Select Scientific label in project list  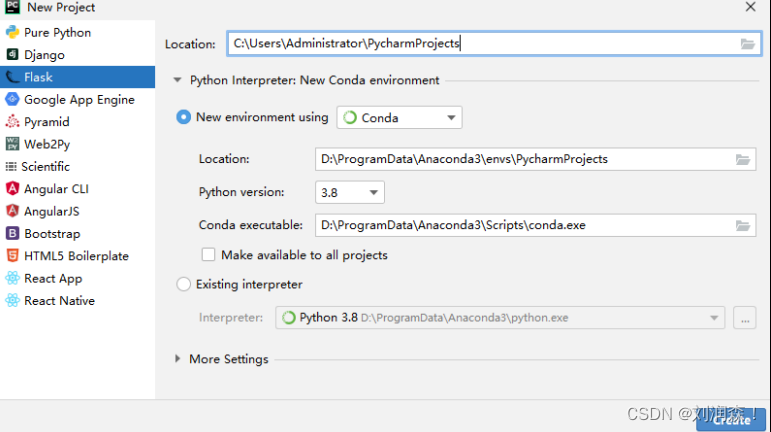click(46, 167)
